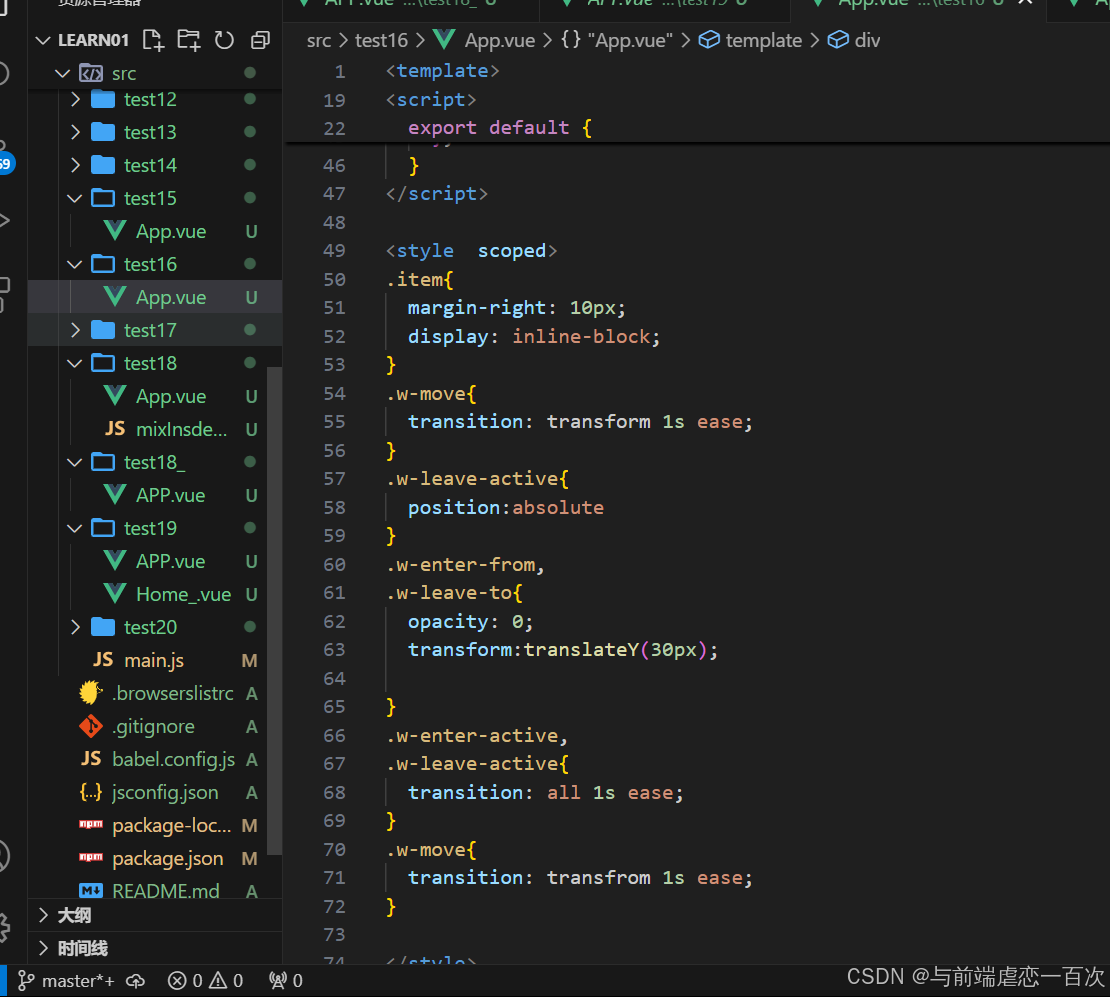Open .gitignore file
Image resolution: width=1110 pixels, height=997 pixels.
(153, 727)
